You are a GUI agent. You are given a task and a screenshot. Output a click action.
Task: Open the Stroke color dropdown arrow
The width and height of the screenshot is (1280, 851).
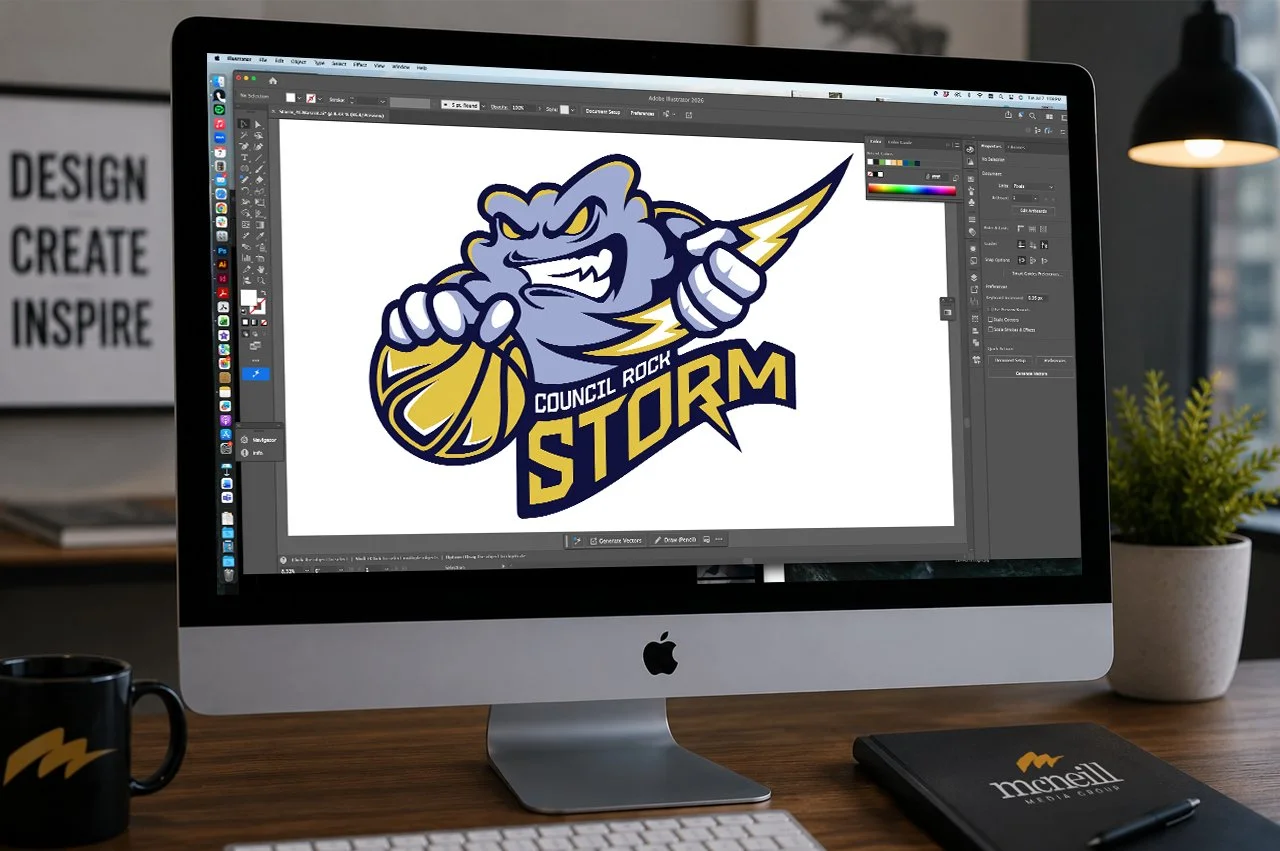(x=320, y=99)
